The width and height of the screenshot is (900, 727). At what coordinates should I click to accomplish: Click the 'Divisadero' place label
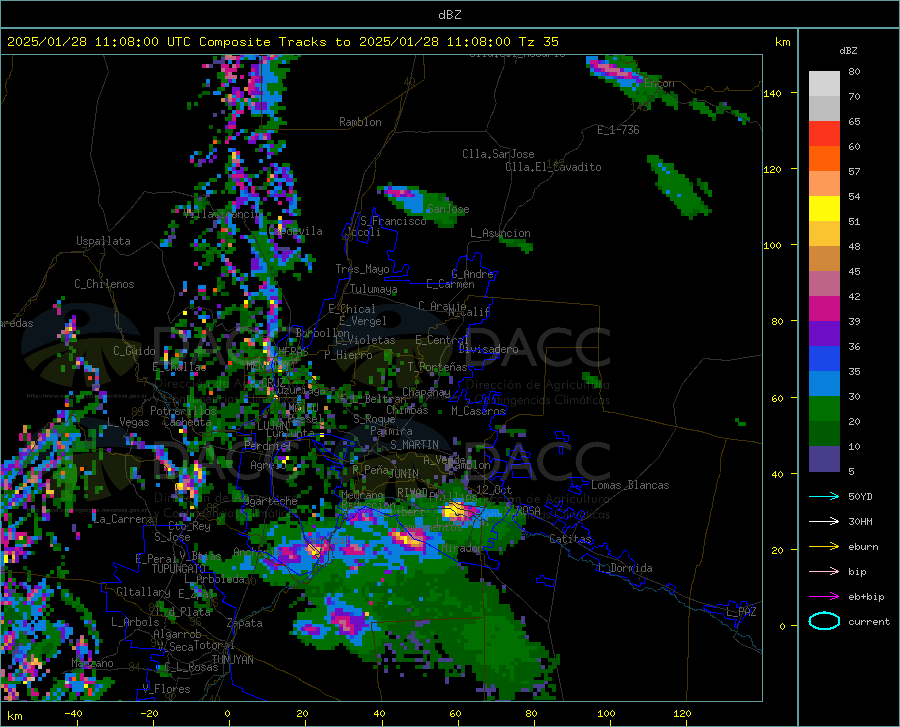488,349
